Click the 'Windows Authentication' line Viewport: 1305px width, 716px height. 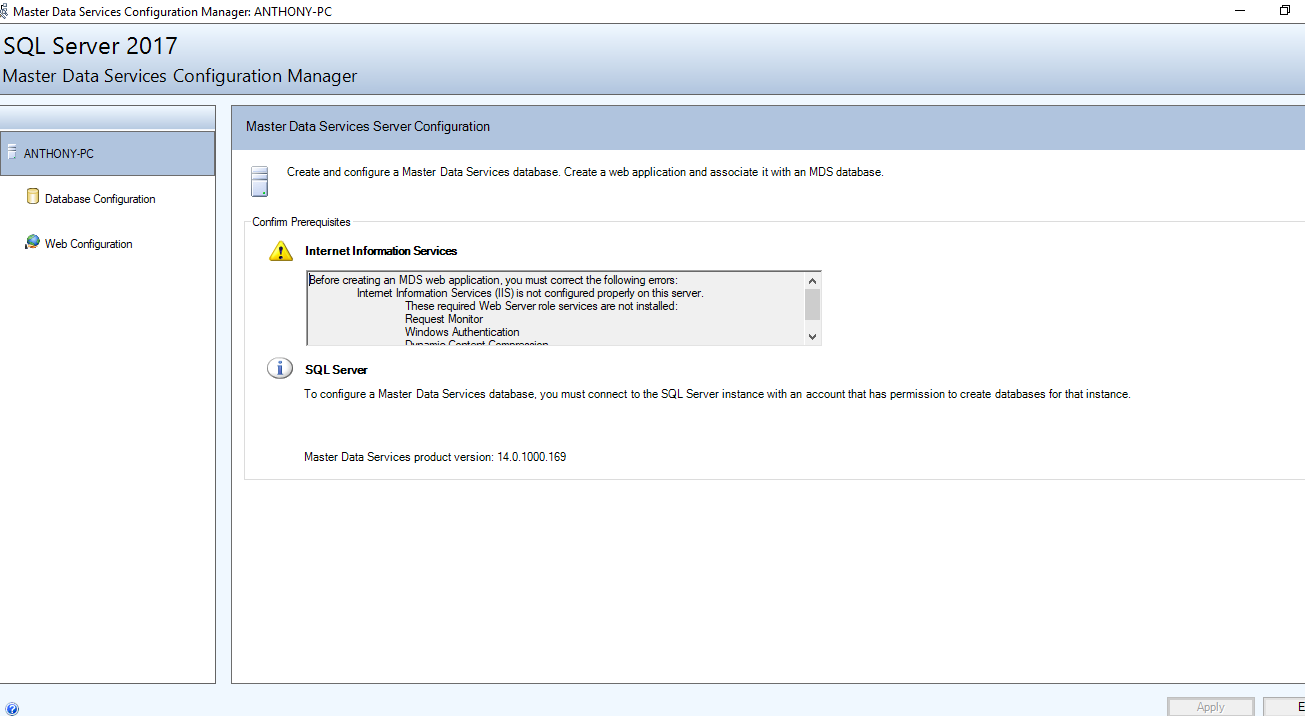[x=462, y=332]
